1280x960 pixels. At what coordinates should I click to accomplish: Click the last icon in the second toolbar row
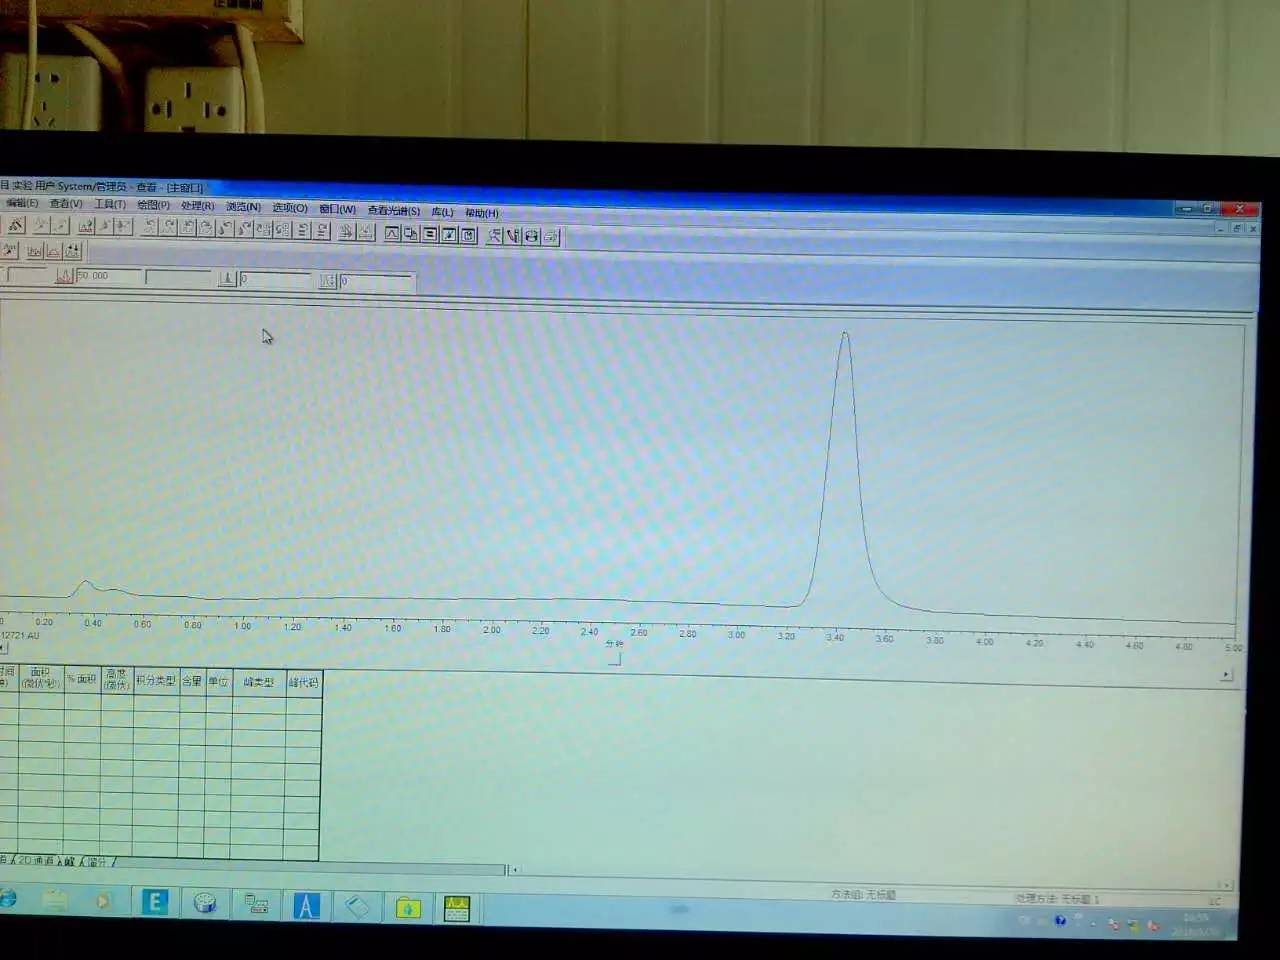click(x=72, y=251)
